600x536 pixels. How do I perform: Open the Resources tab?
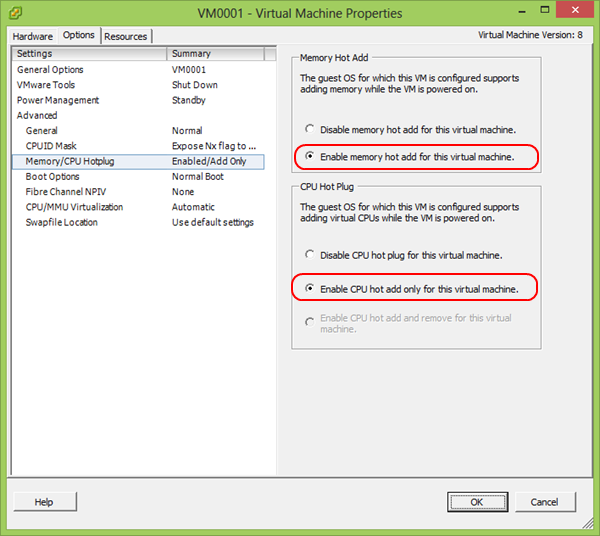pos(126,36)
